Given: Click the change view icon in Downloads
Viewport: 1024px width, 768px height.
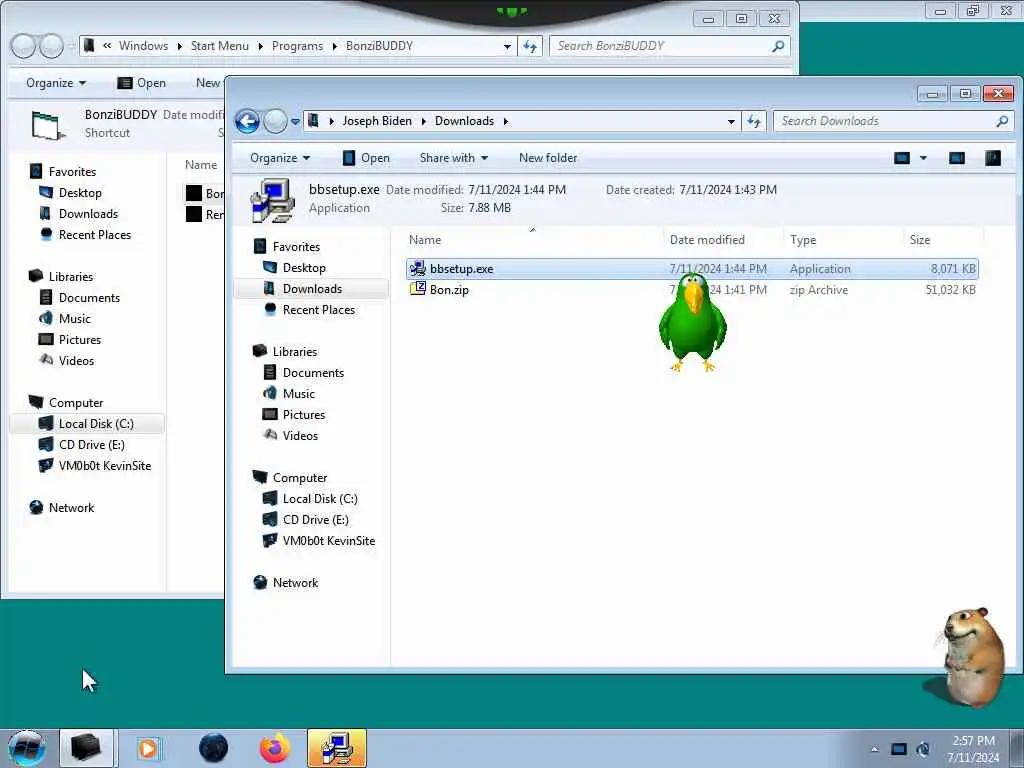Looking at the screenshot, I should point(902,158).
